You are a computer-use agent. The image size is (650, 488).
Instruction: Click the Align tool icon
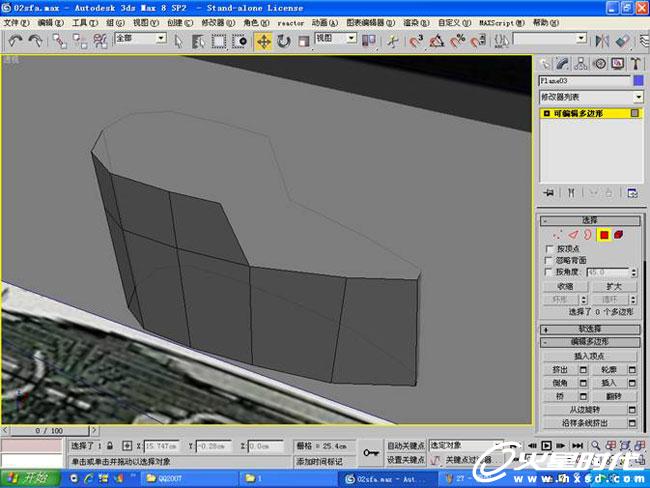tap(622, 41)
